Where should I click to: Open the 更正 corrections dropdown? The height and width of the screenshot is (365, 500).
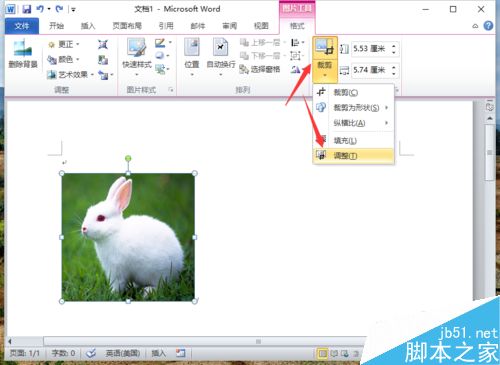pyautogui.click(x=64, y=44)
